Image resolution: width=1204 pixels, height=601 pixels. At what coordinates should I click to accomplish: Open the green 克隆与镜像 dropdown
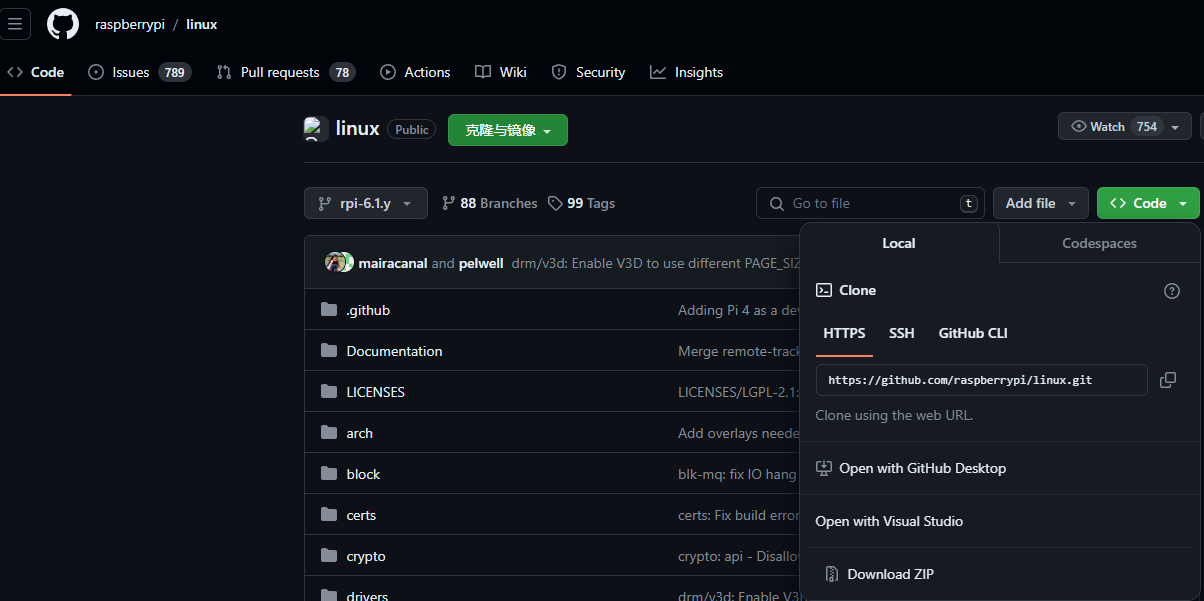[508, 130]
